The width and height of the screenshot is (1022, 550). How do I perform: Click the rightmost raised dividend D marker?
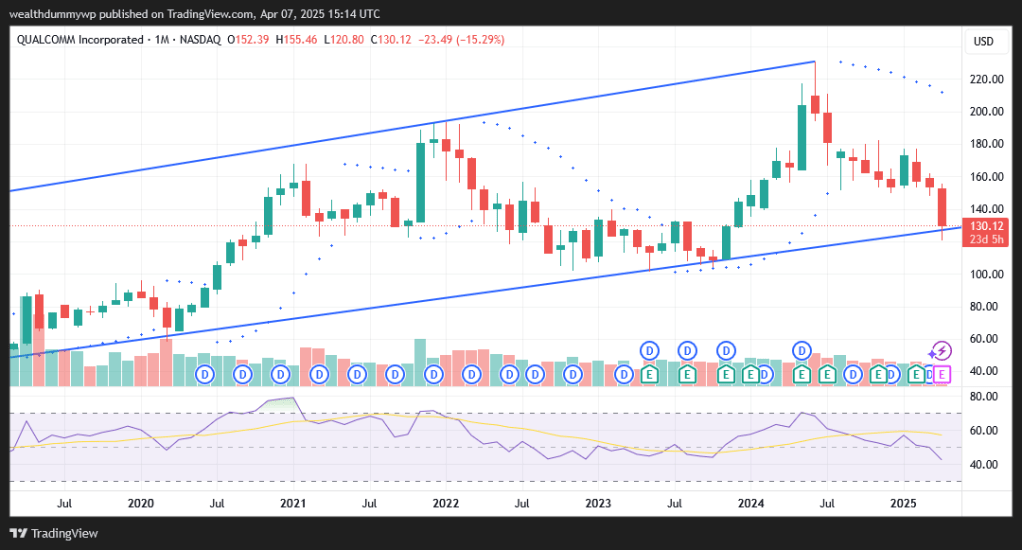tap(802, 351)
